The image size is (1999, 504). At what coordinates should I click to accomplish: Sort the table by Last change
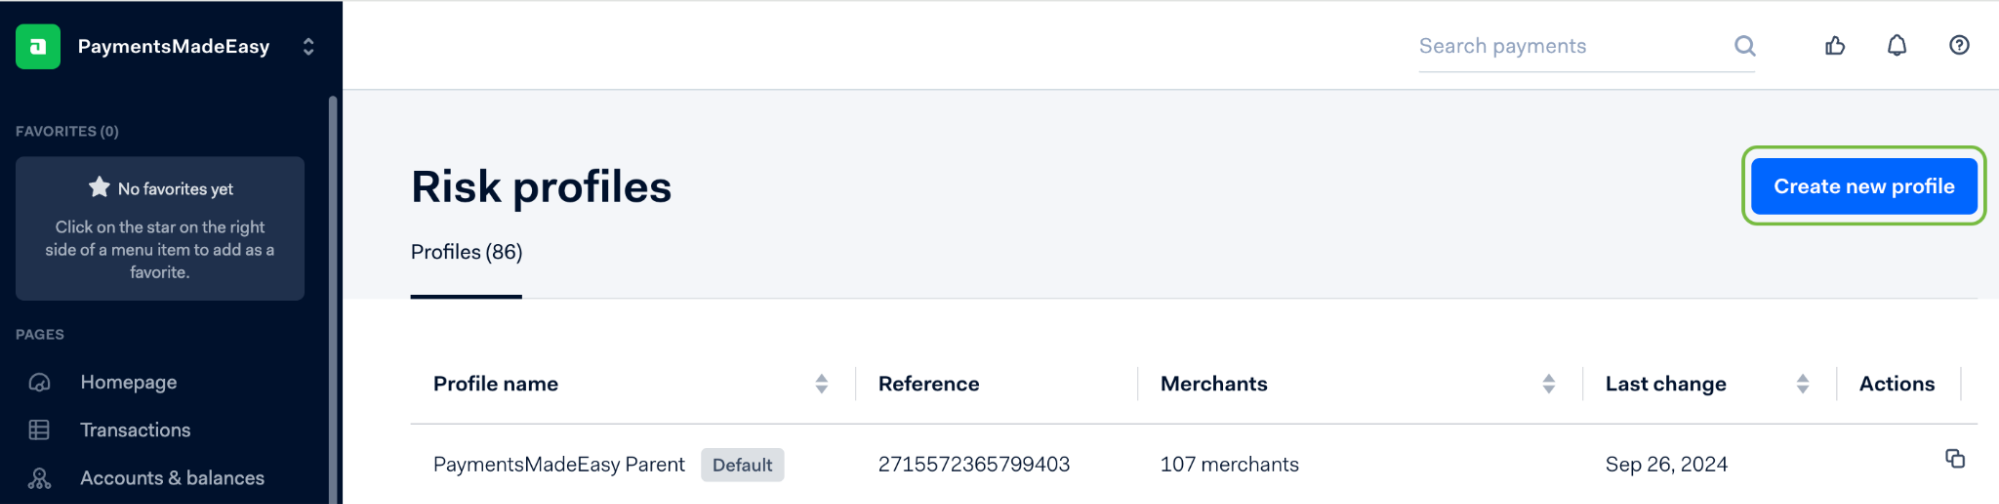pyautogui.click(x=1802, y=384)
